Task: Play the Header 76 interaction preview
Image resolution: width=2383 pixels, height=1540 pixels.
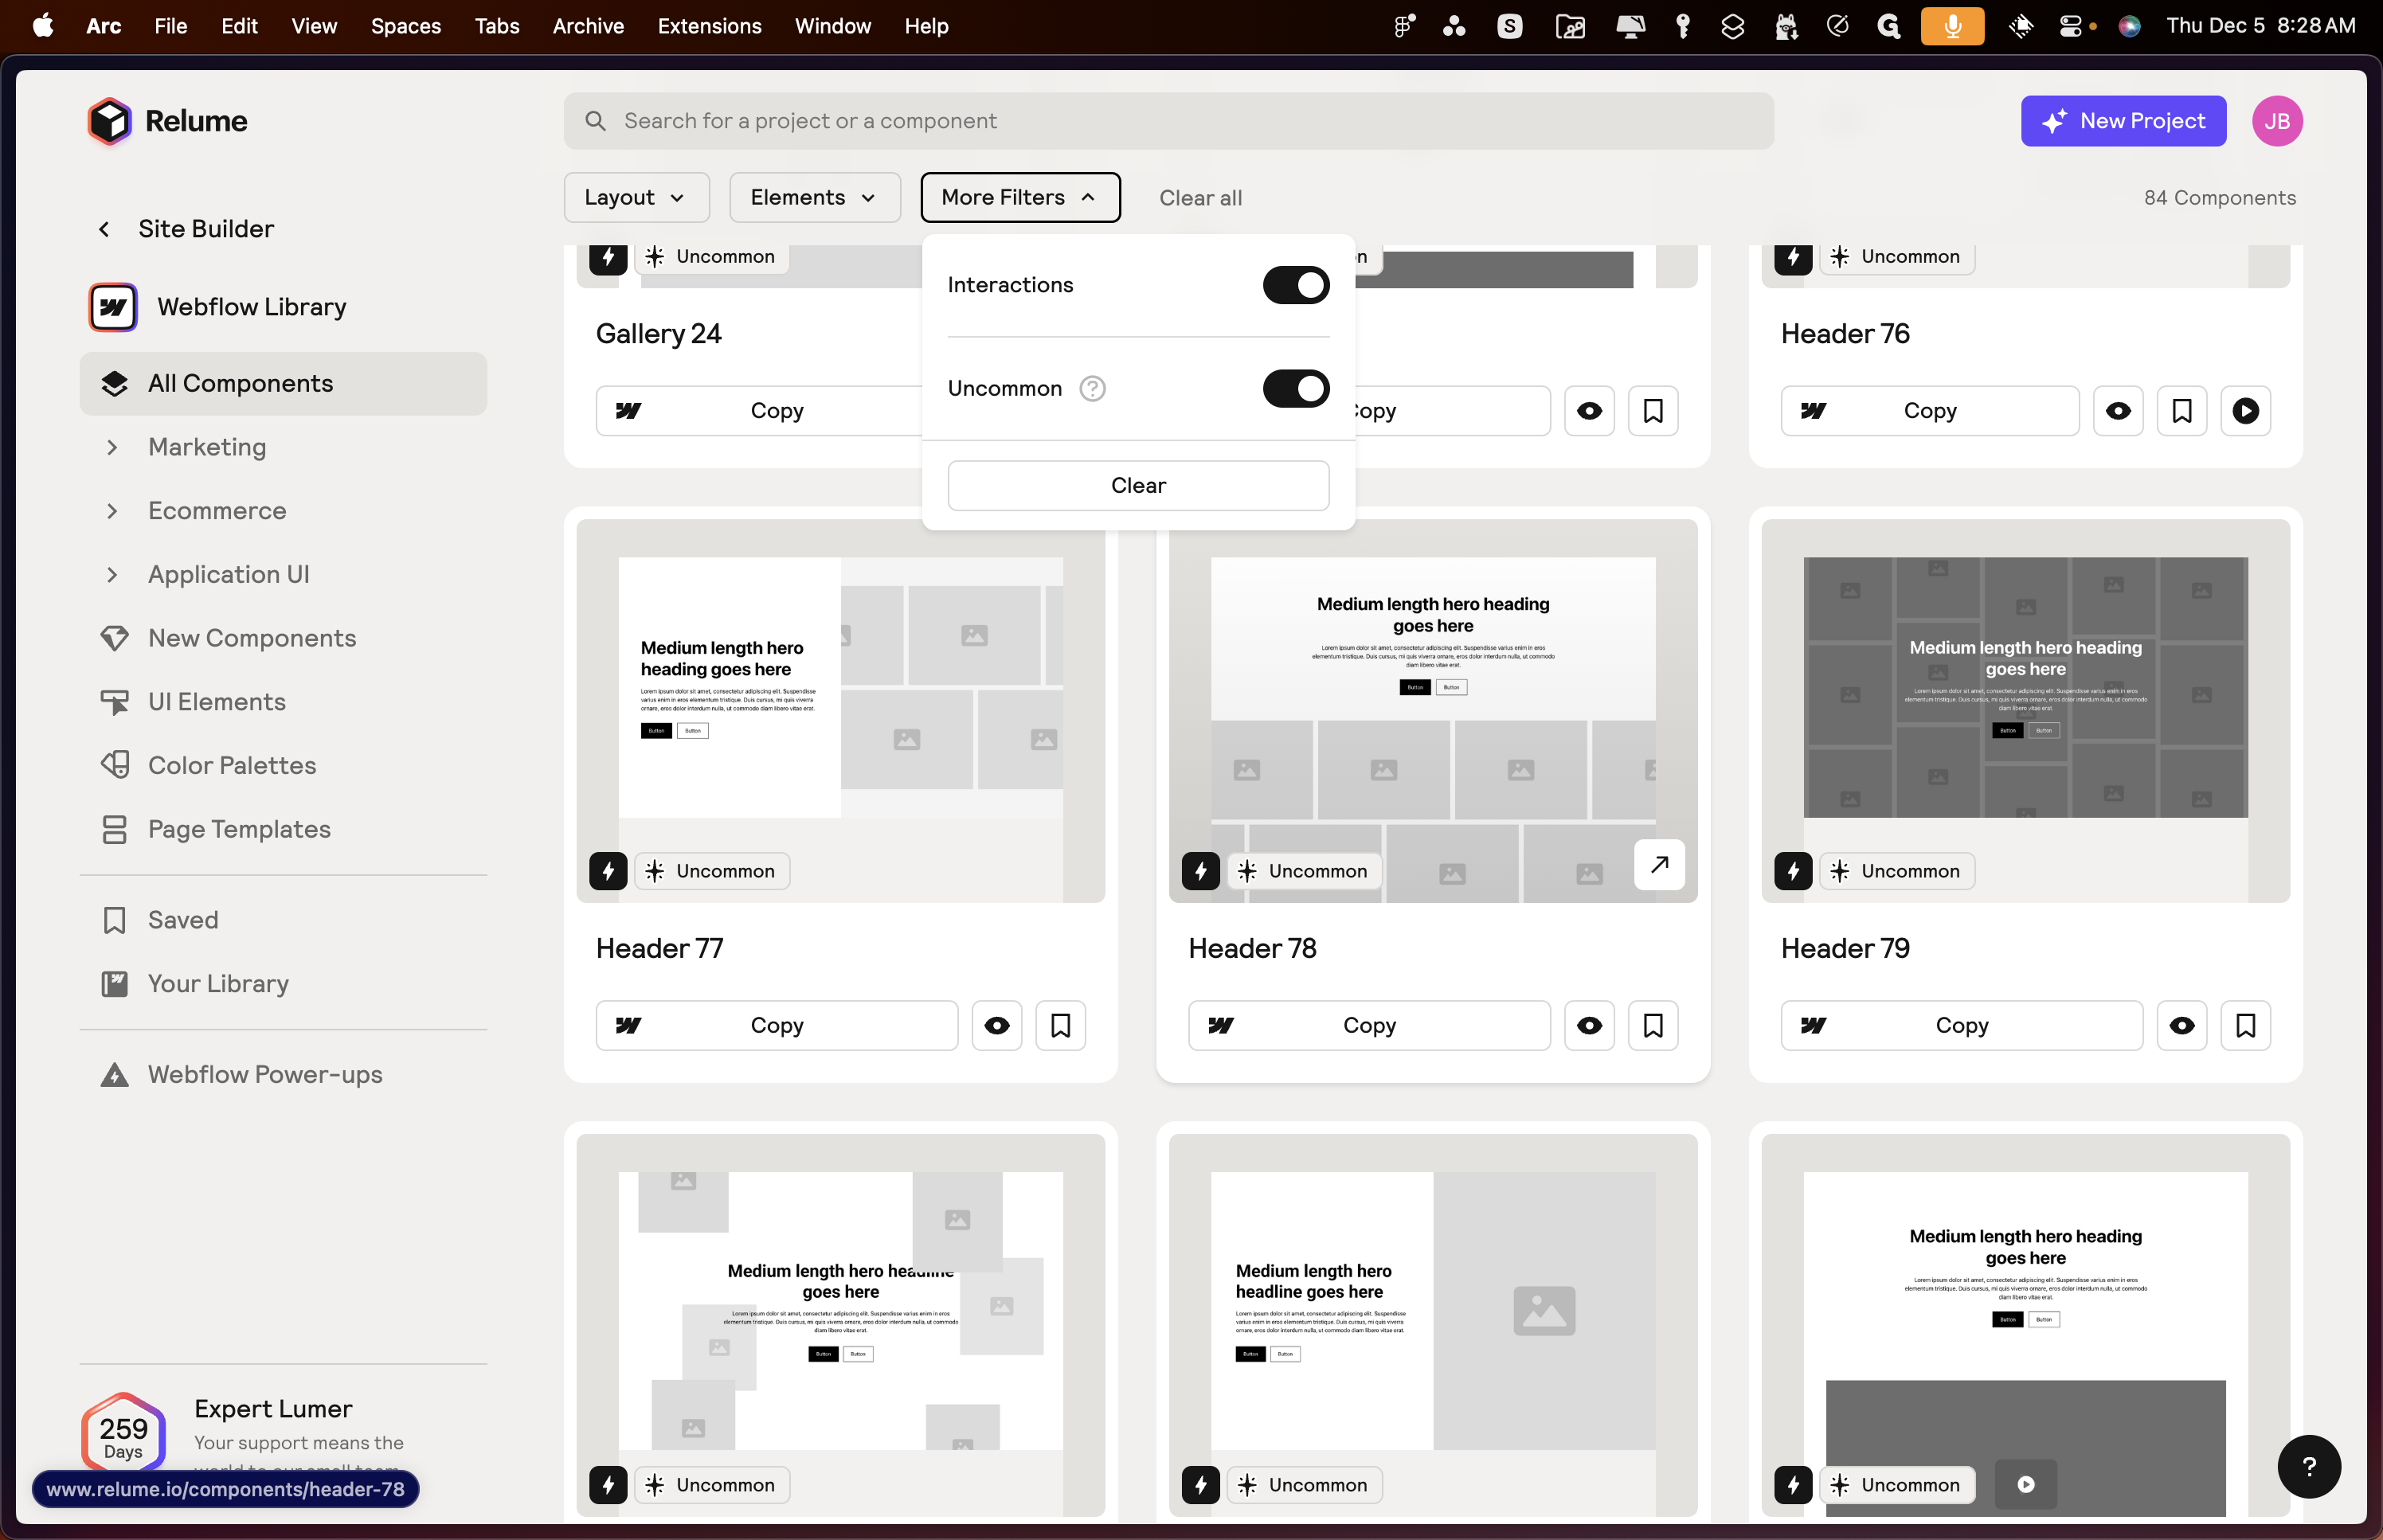Action: point(2245,411)
